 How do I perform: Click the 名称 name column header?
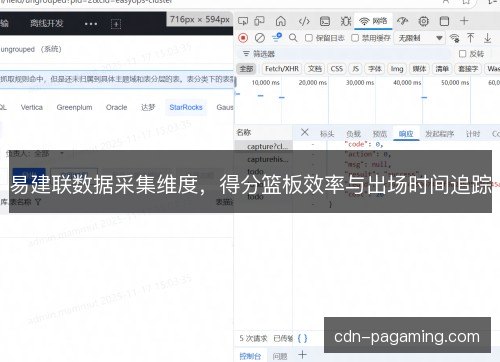coord(244,132)
